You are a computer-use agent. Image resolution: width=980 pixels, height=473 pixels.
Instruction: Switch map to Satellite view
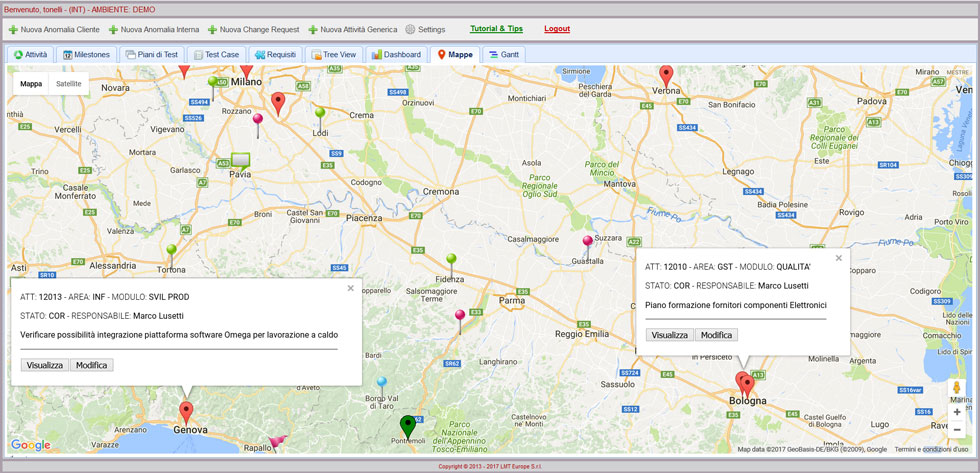(x=69, y=83)
